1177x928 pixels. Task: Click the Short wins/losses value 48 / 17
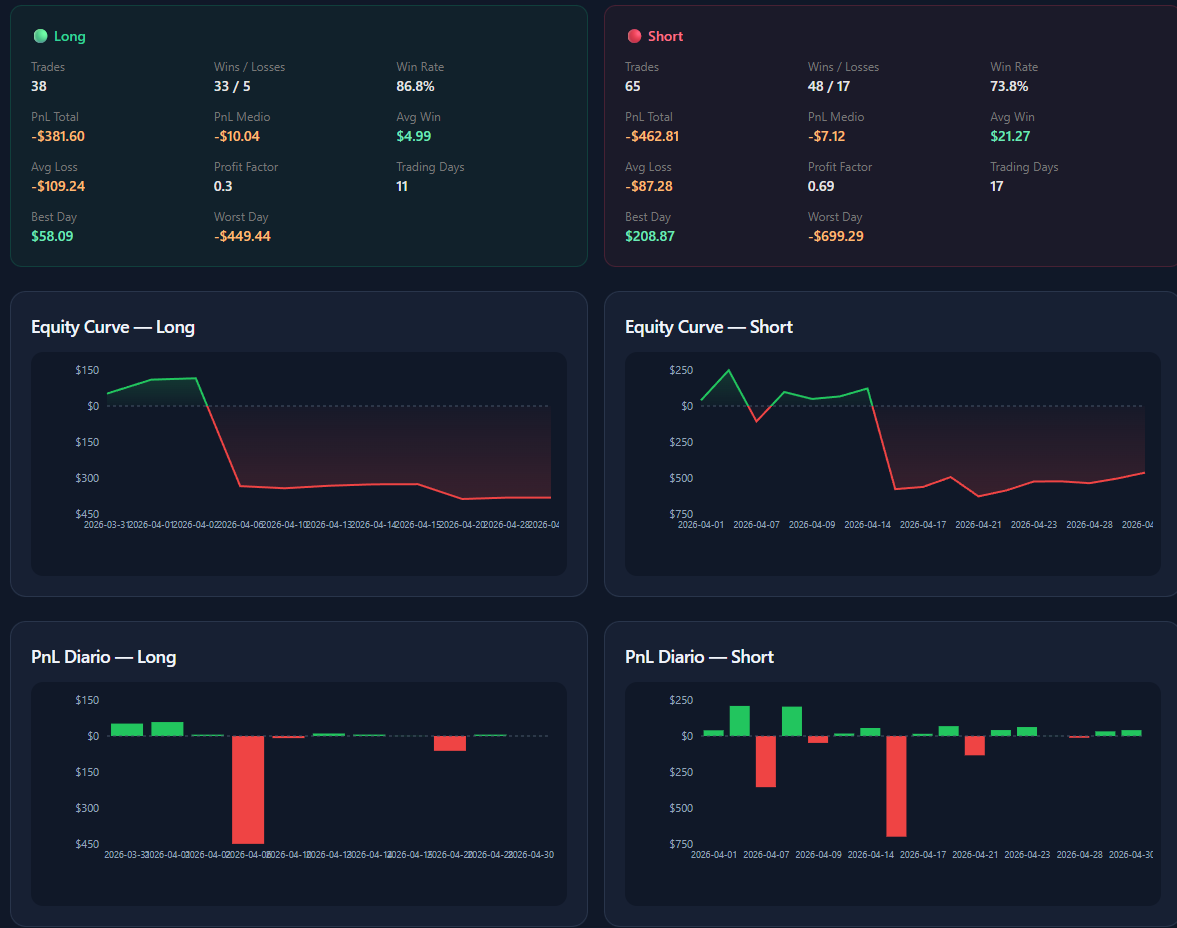point(829,86)
